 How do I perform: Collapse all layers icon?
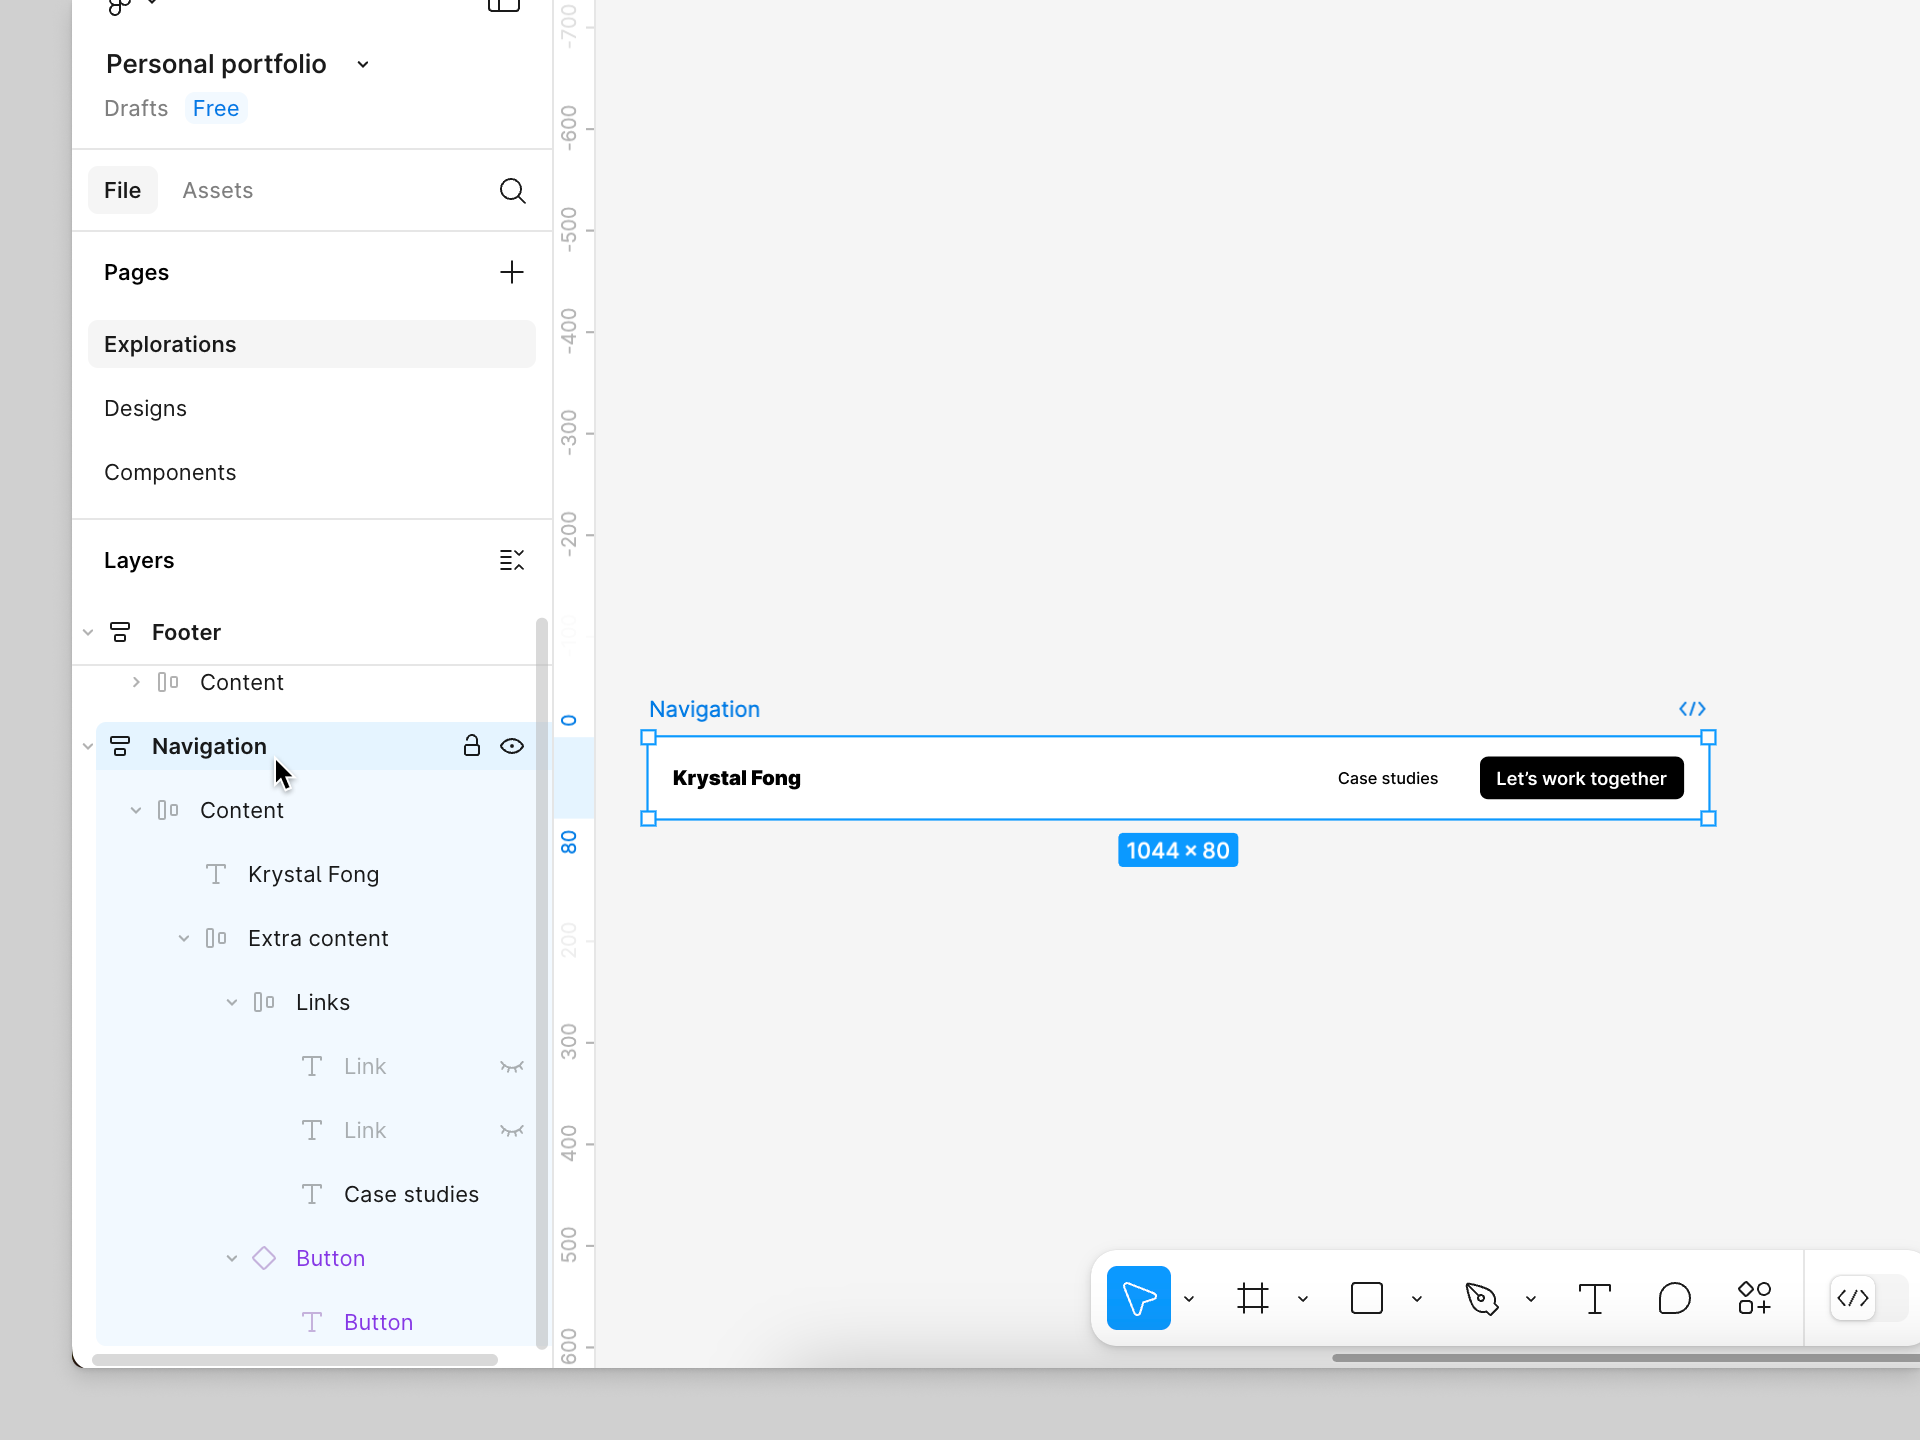pyautogui.click(x=512, y=560)
